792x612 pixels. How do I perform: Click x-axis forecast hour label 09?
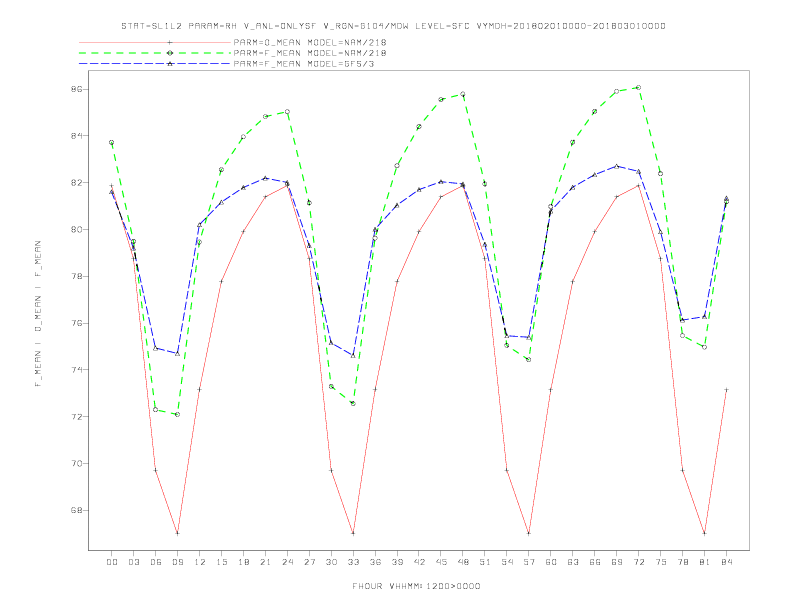(x=178, y=562)
